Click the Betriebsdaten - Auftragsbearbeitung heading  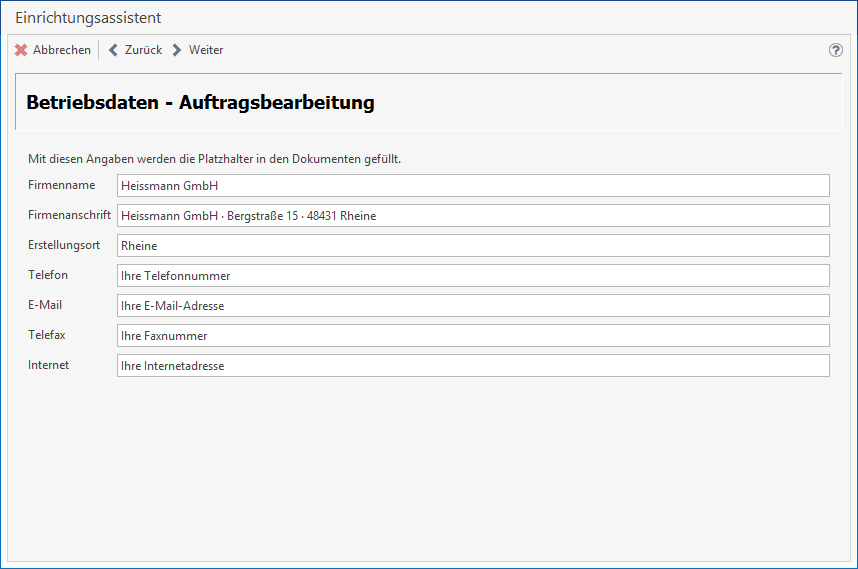[200, 102]
